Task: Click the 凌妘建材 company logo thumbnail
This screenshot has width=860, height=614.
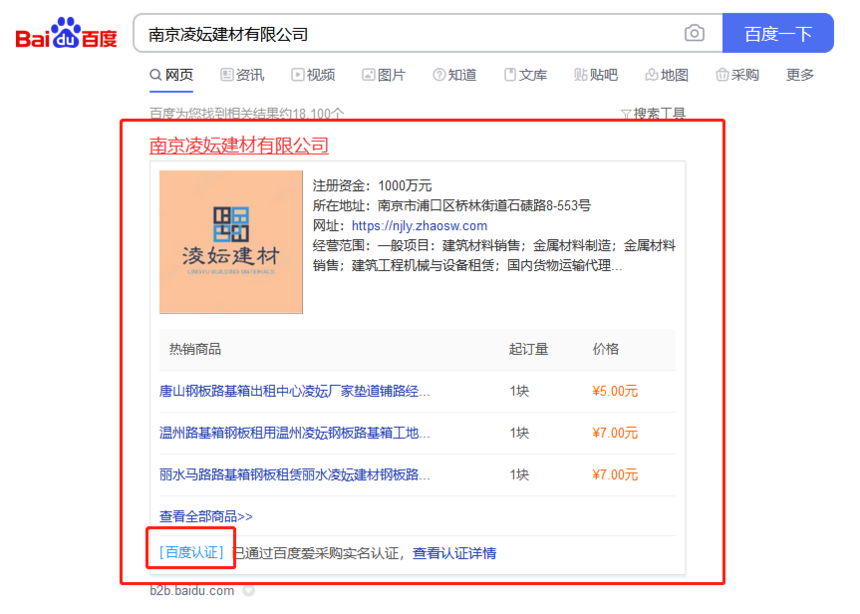Action: click(x=231, y=242)
